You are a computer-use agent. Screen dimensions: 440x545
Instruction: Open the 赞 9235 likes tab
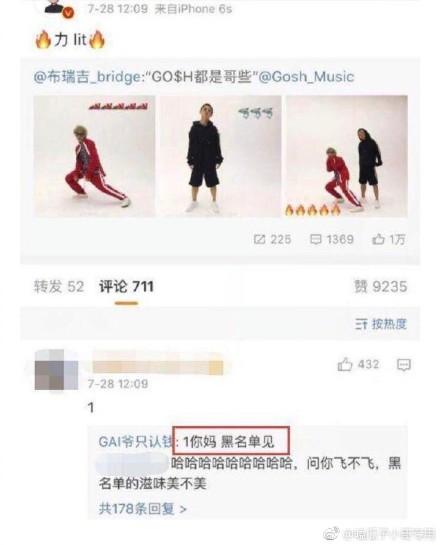[380, 287]
